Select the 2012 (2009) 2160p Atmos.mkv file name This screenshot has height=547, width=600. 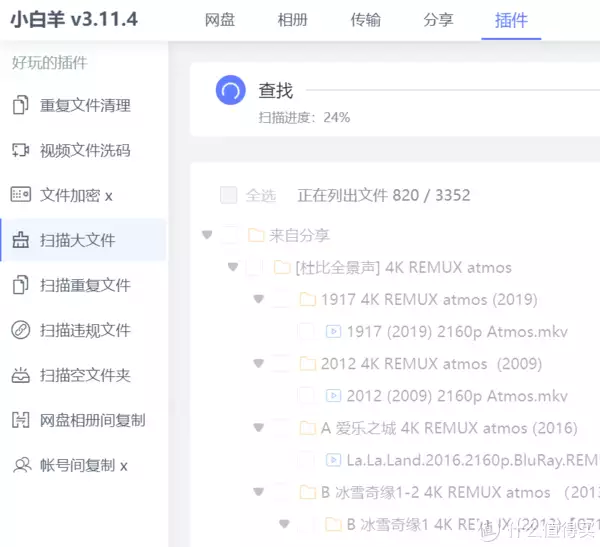457,396
